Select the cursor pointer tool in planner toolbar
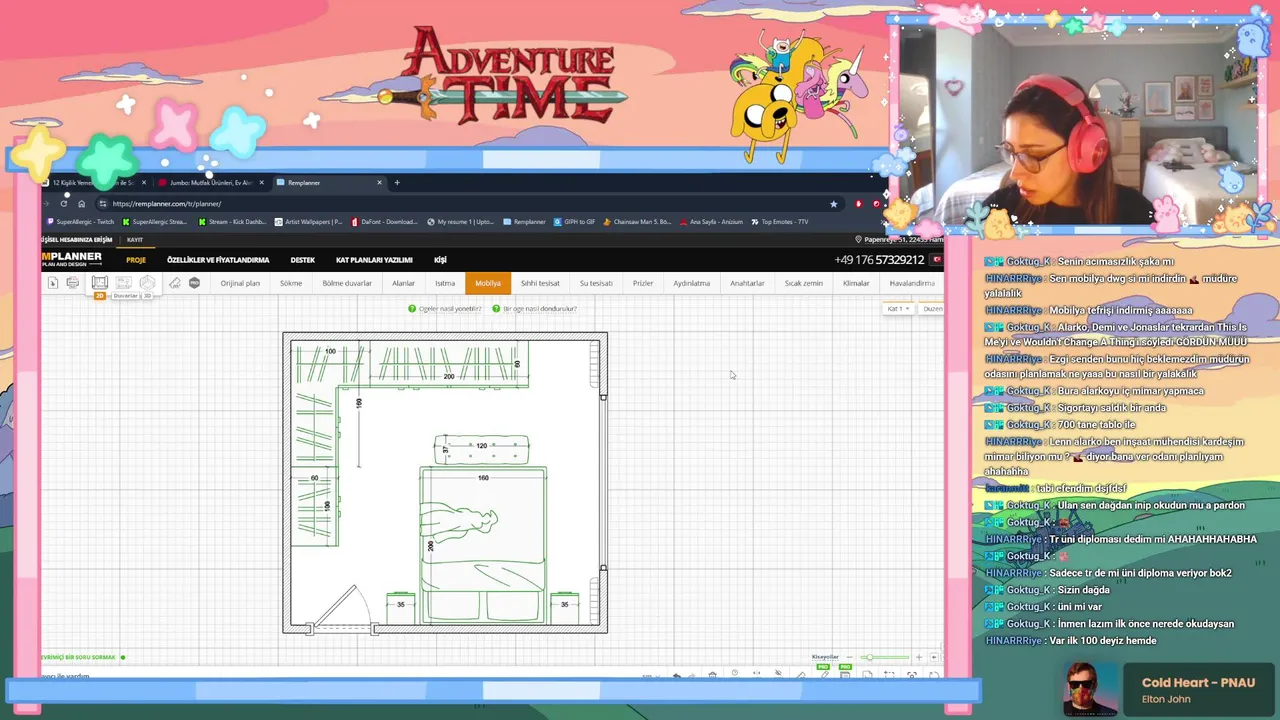 [53, 283]
